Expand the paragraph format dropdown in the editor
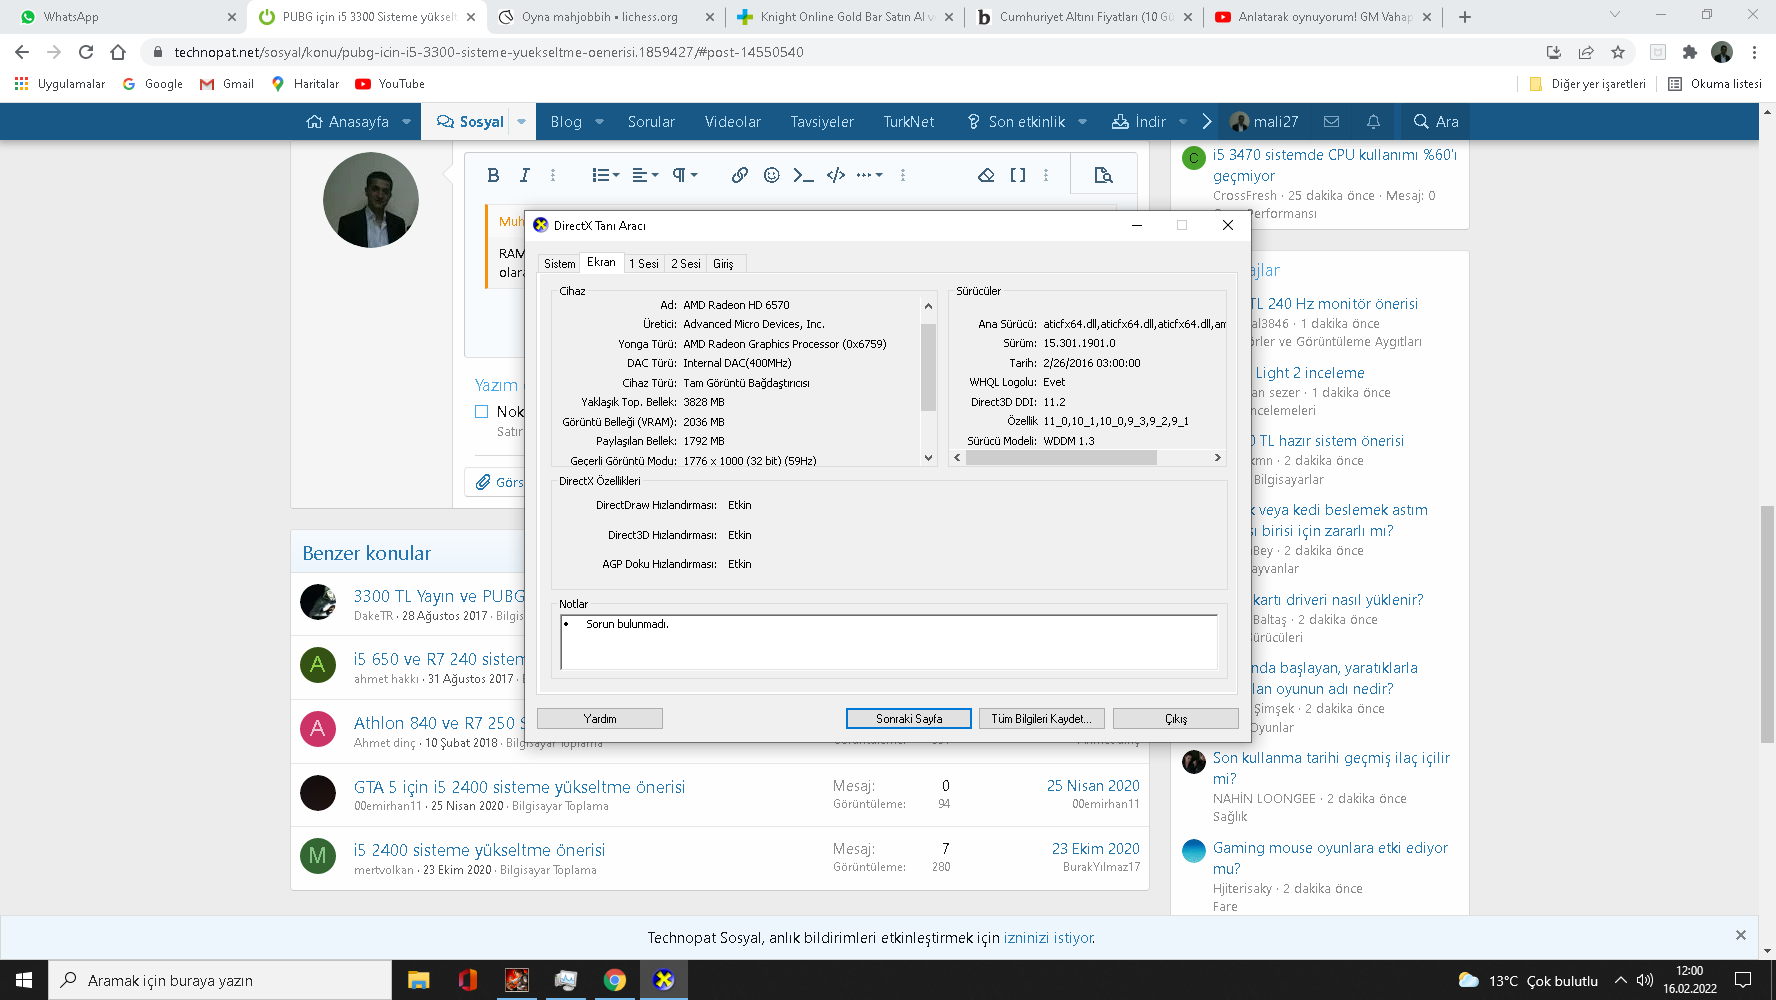This screenshot has width=1776, height=1000. (685, 175)
